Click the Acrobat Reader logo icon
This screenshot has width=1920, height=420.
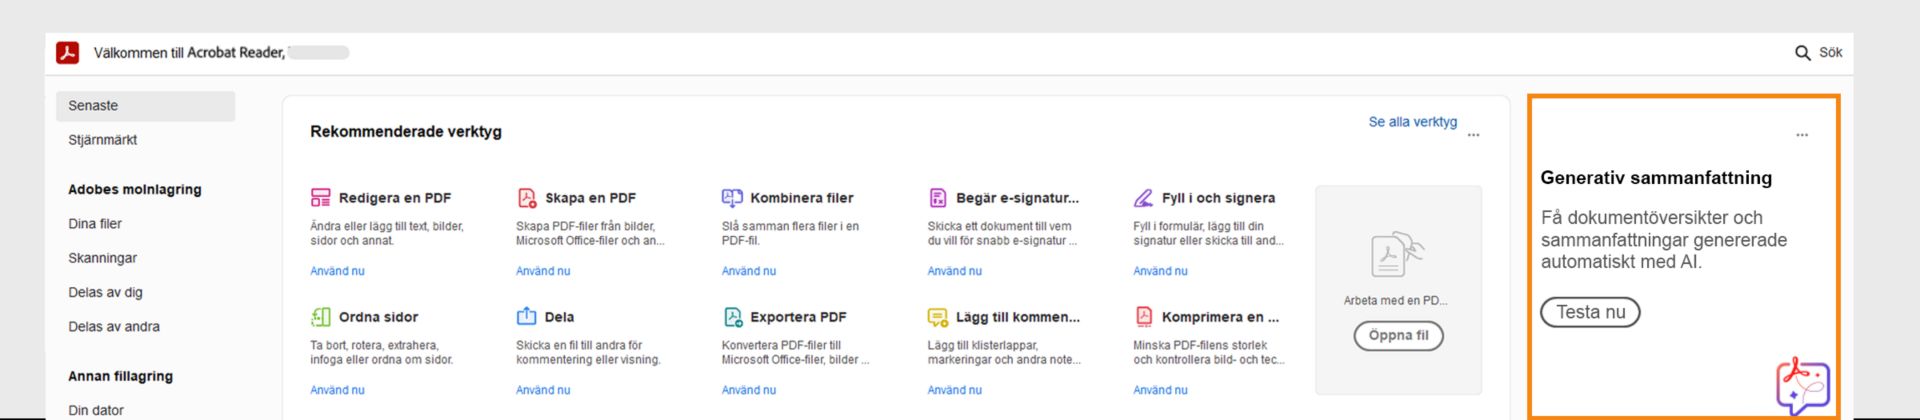click(x=68, y=53)
